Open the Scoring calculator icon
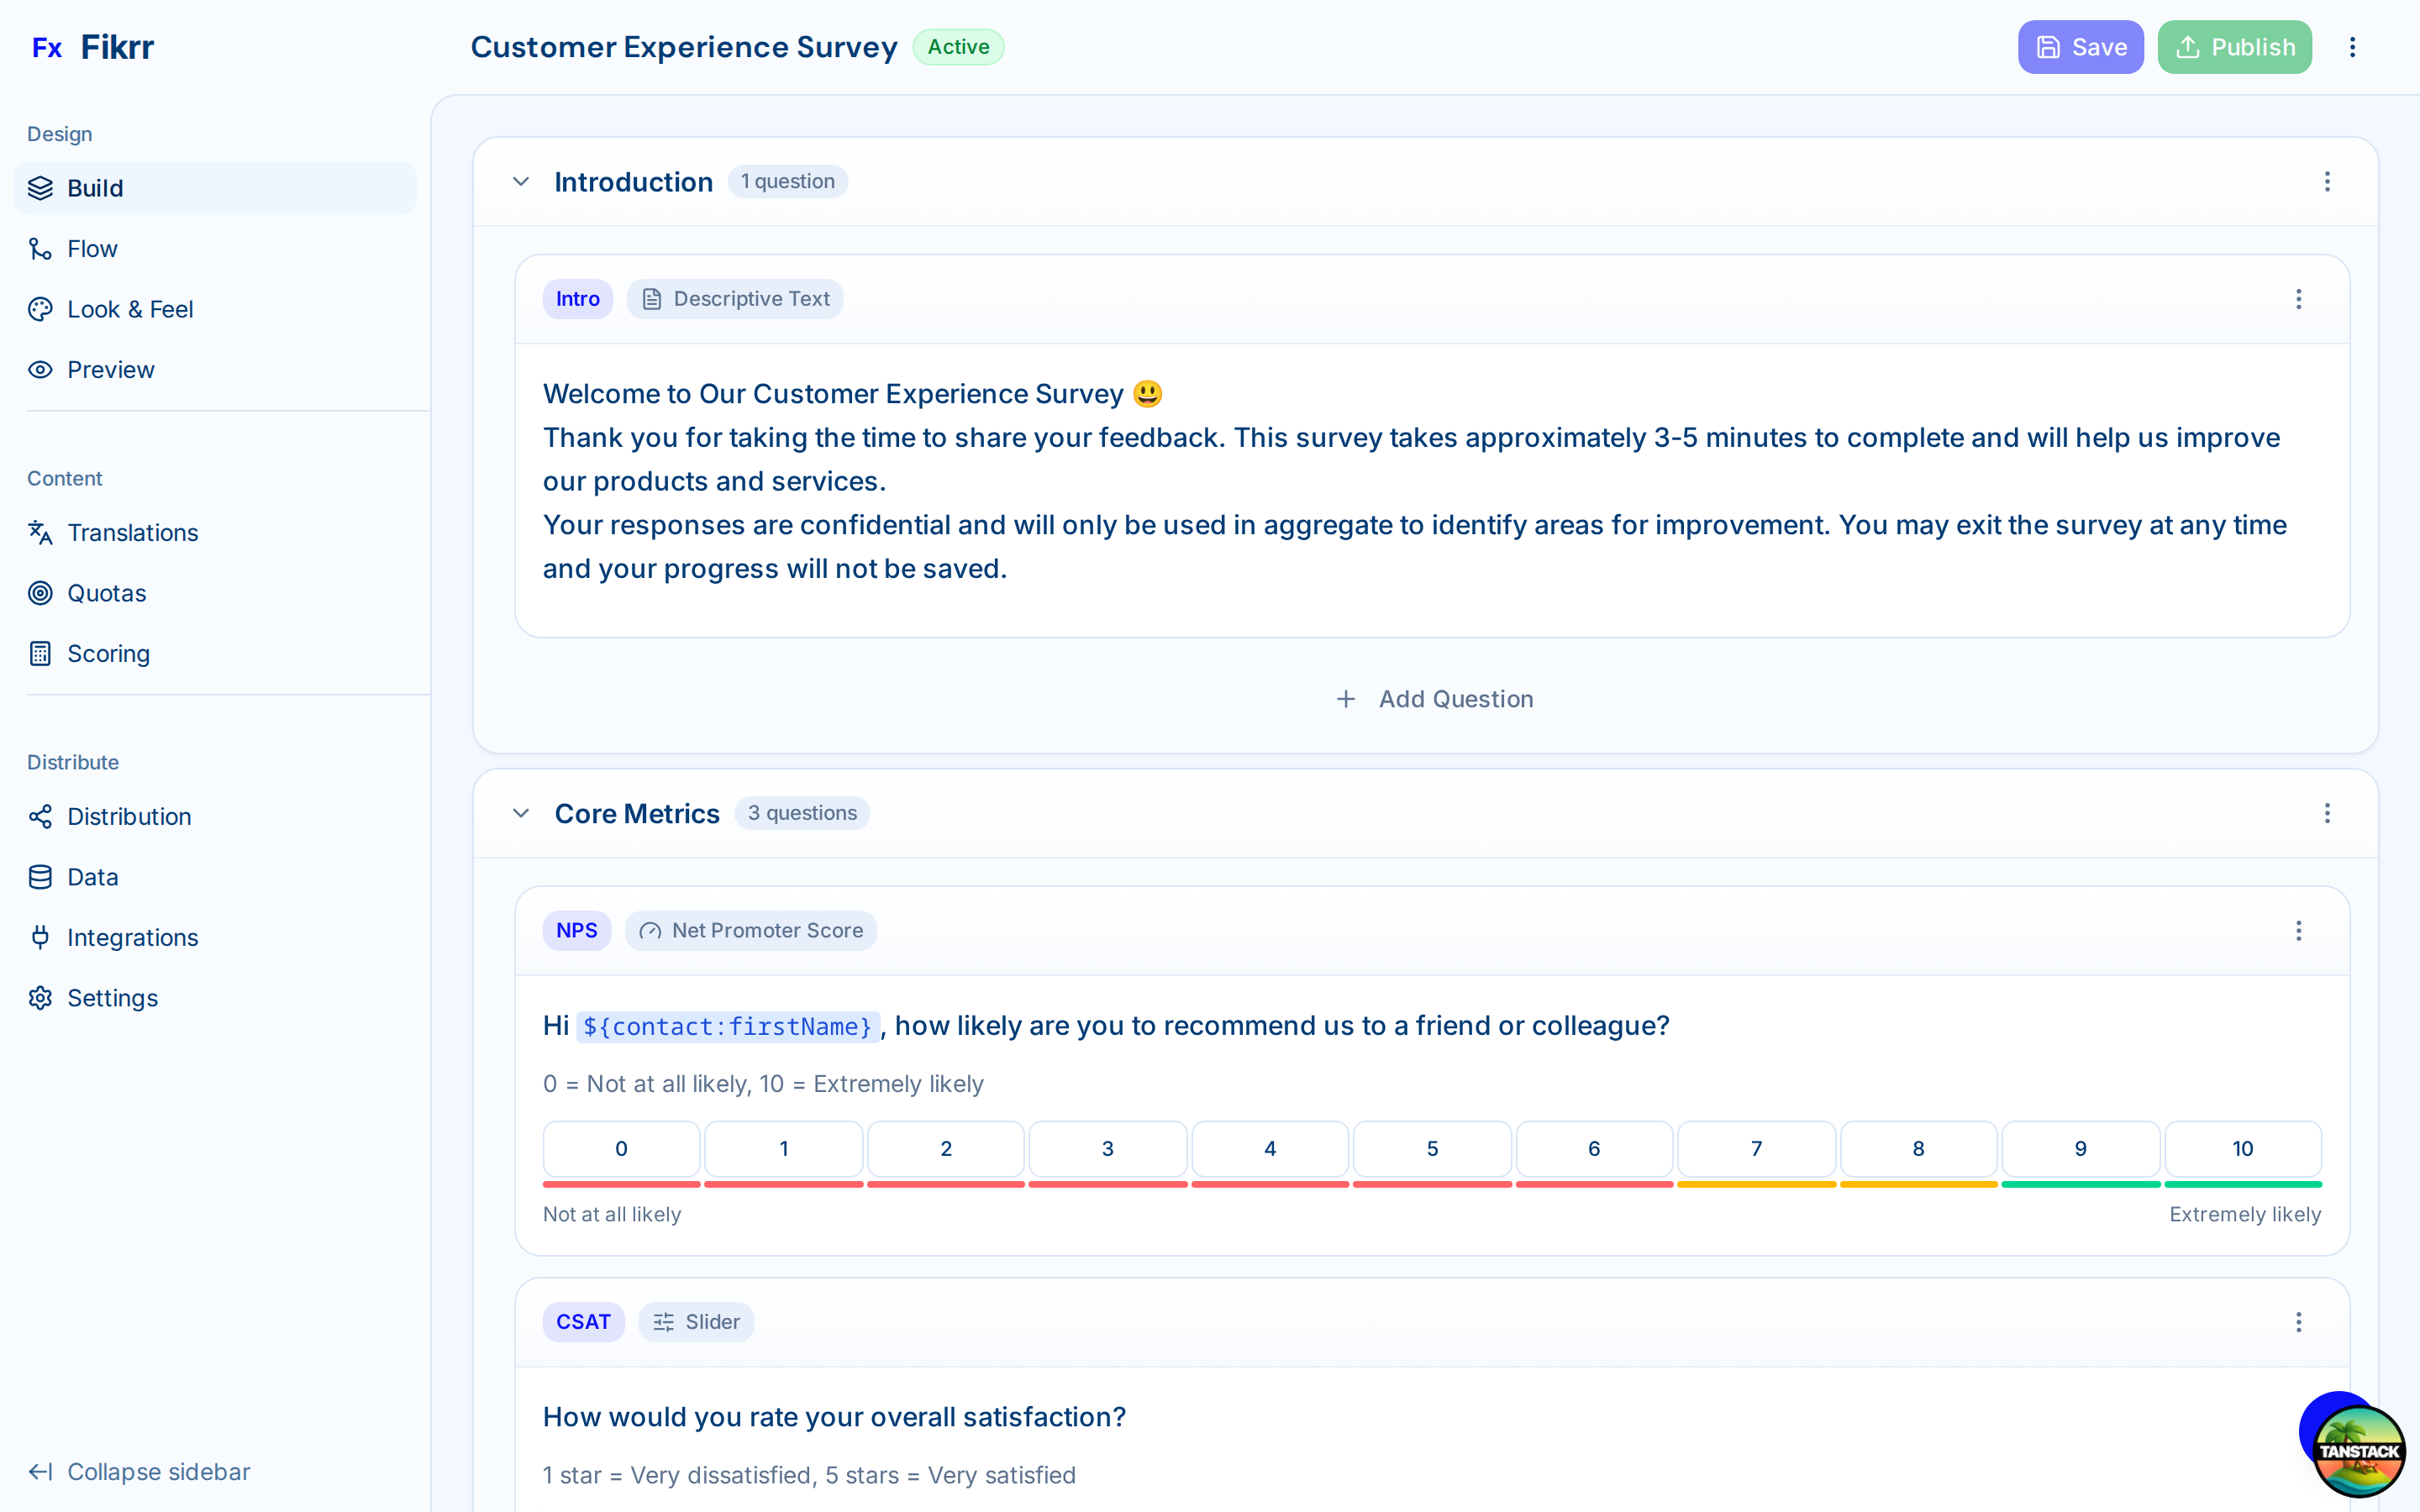This screenshot has width=2420, height=1512. pos(40,653)
